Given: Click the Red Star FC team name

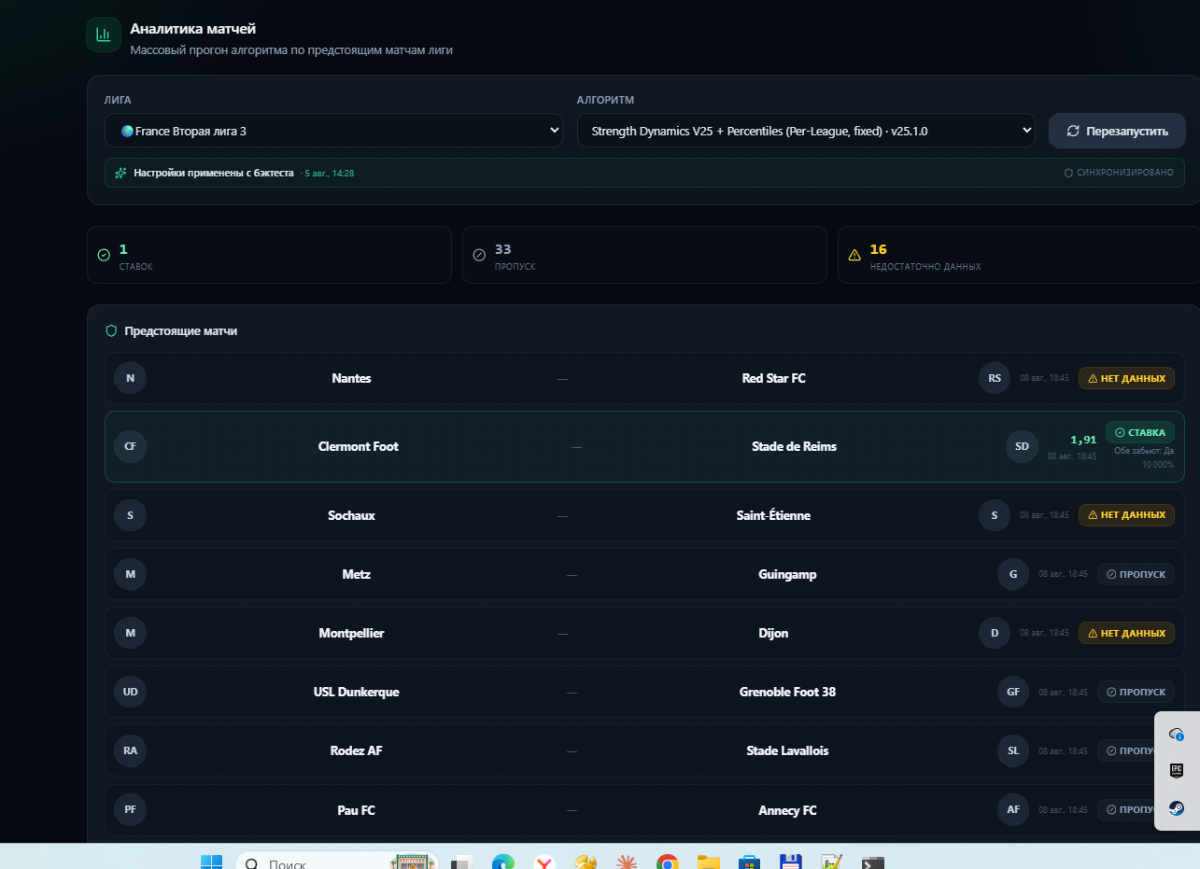Looking at the screenshot, I should click(x=774, y=378).
